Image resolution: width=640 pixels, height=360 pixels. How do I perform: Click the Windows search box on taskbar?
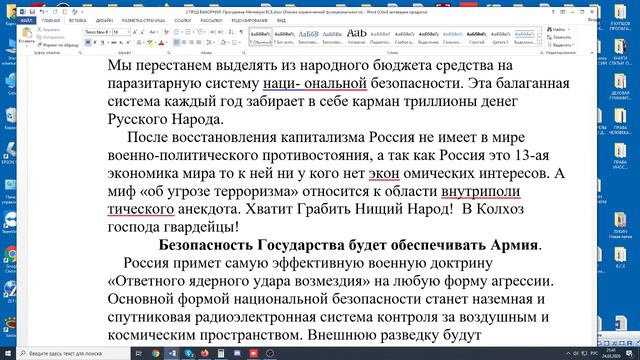73,353
